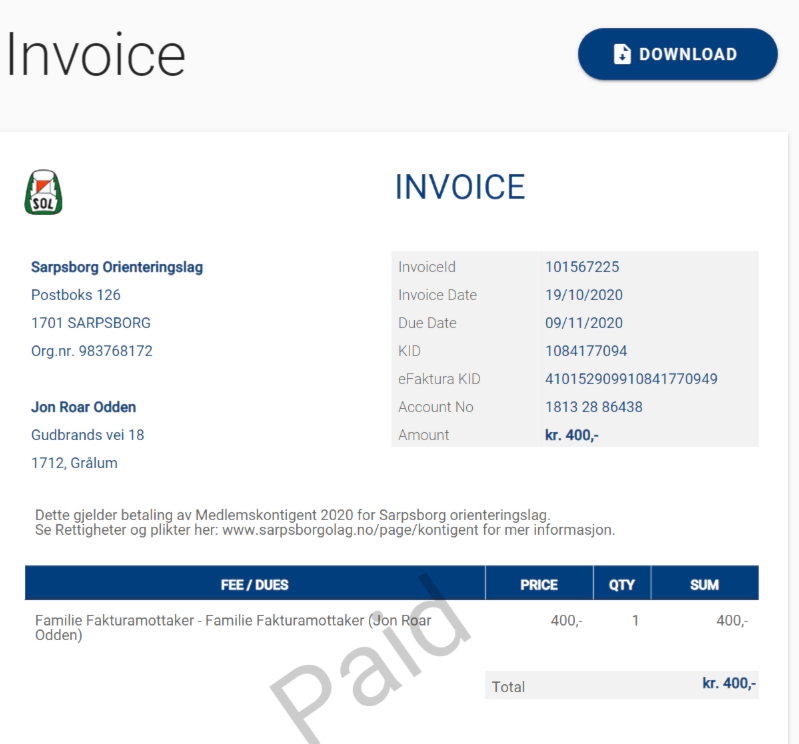Click the PRICE column header

point(539,584)
